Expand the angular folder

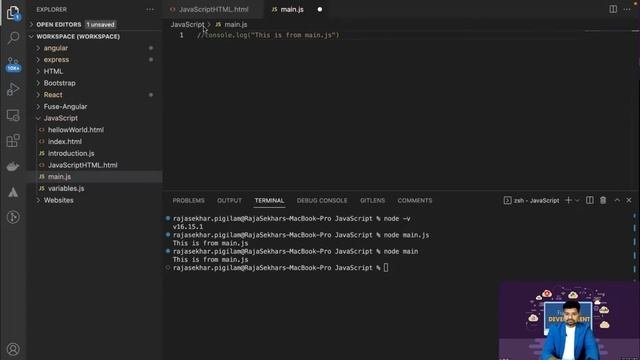(56, 48)
